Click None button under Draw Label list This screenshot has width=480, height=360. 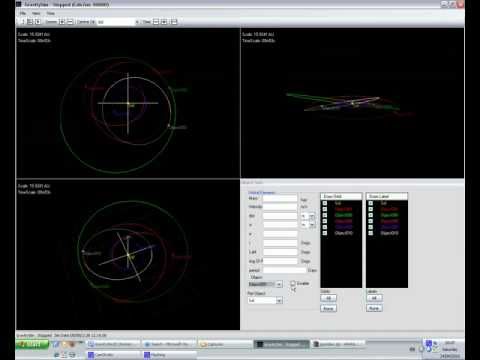click(x=374, y=308)
